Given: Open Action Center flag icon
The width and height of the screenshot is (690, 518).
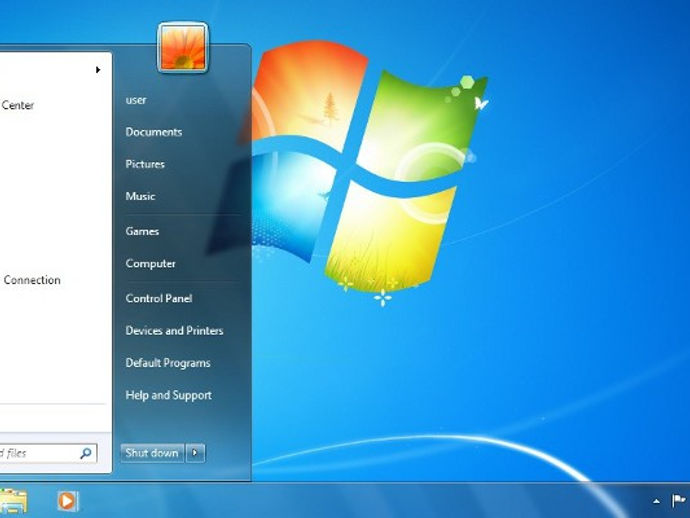Looking at the screenshot, I should tap(678, 501).
